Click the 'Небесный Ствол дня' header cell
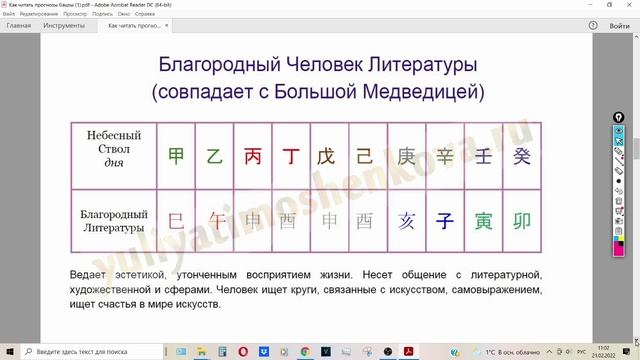The height and width of the screenshot is (360, 640). [x=114, y=156]
